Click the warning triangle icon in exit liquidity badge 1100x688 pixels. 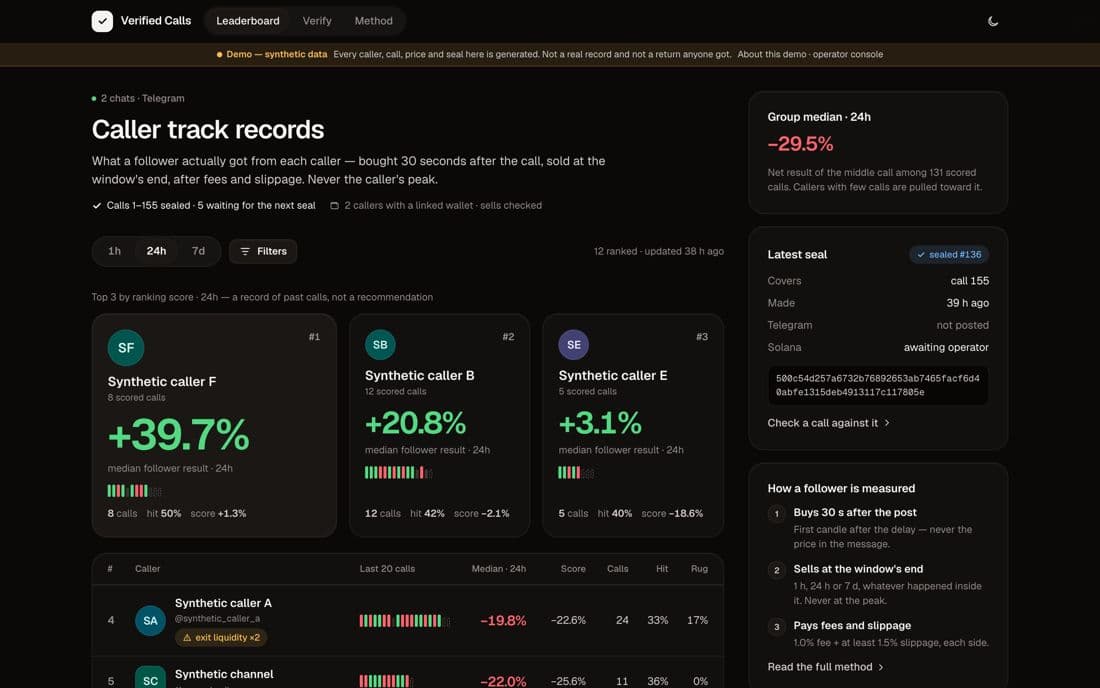(x=187, y=638)
